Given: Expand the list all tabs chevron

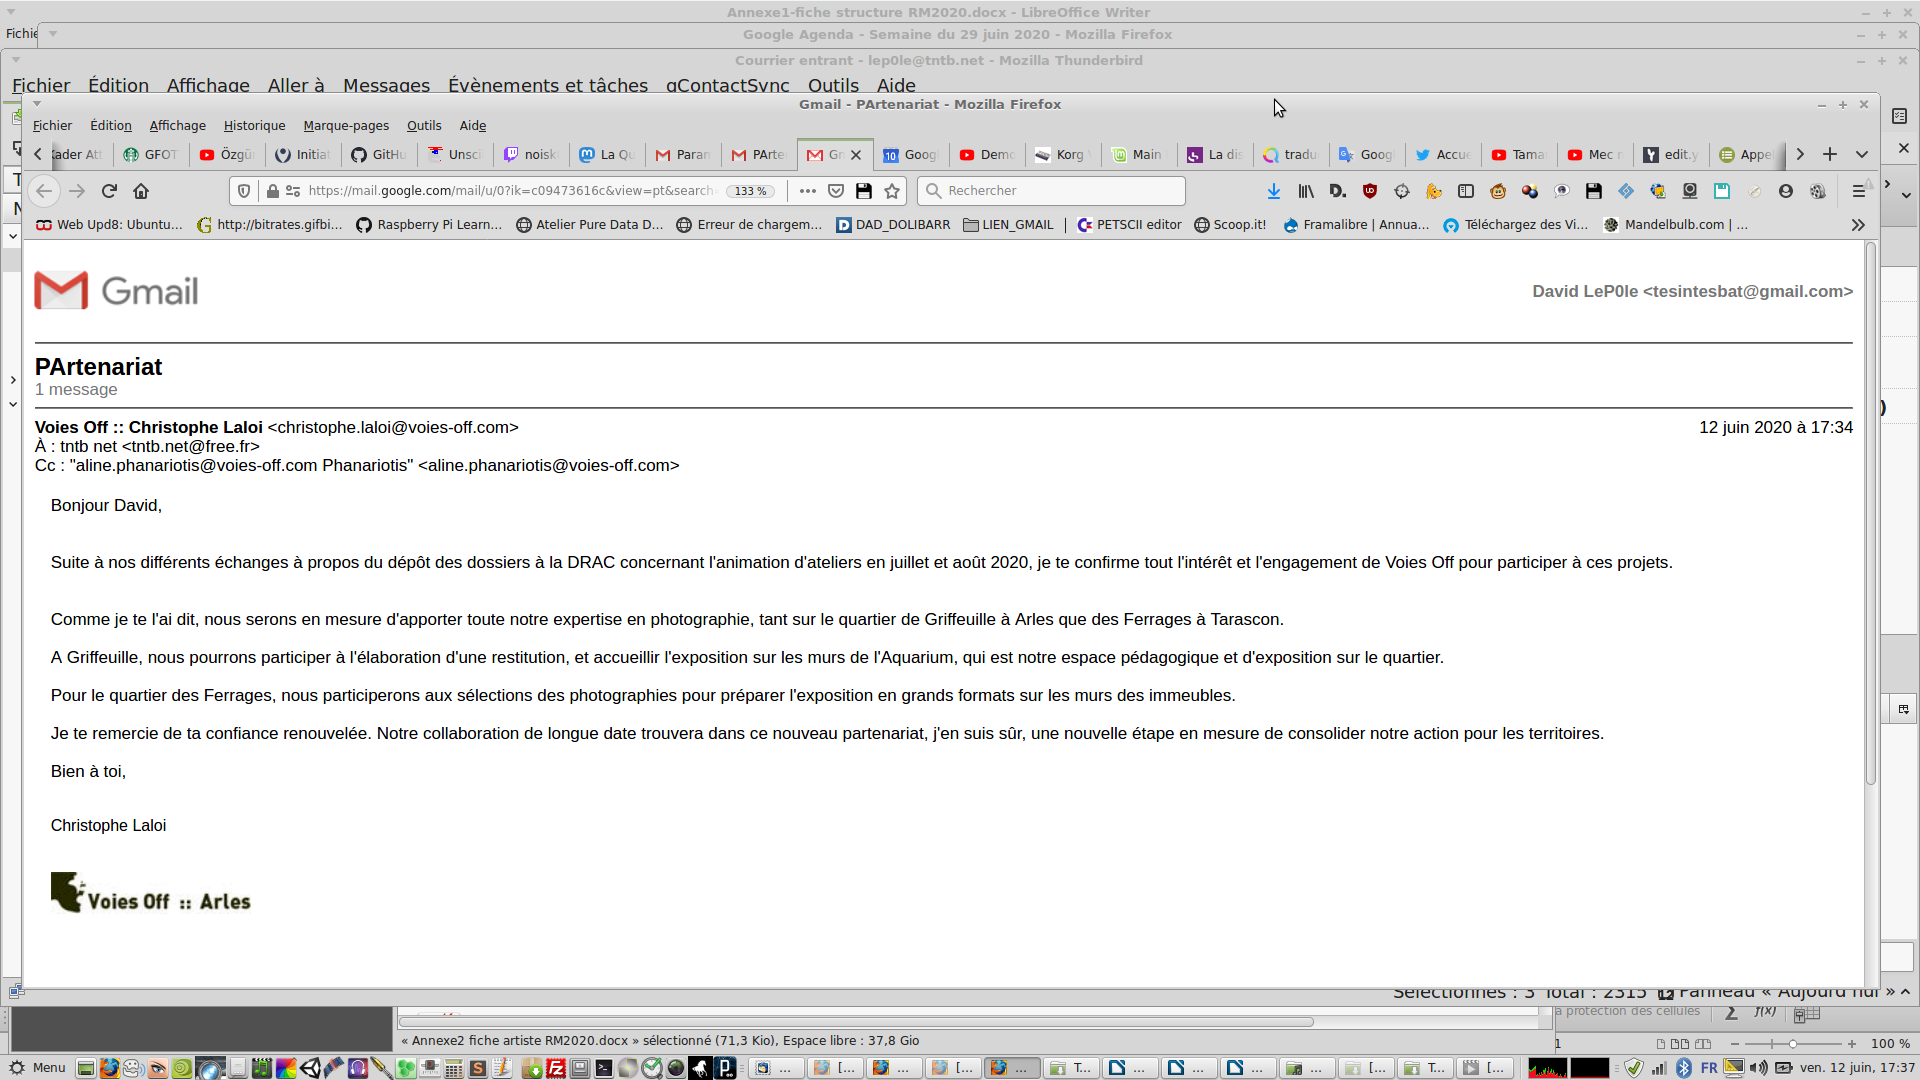Looking at the screenshot, I should (x=1862, y=154).
